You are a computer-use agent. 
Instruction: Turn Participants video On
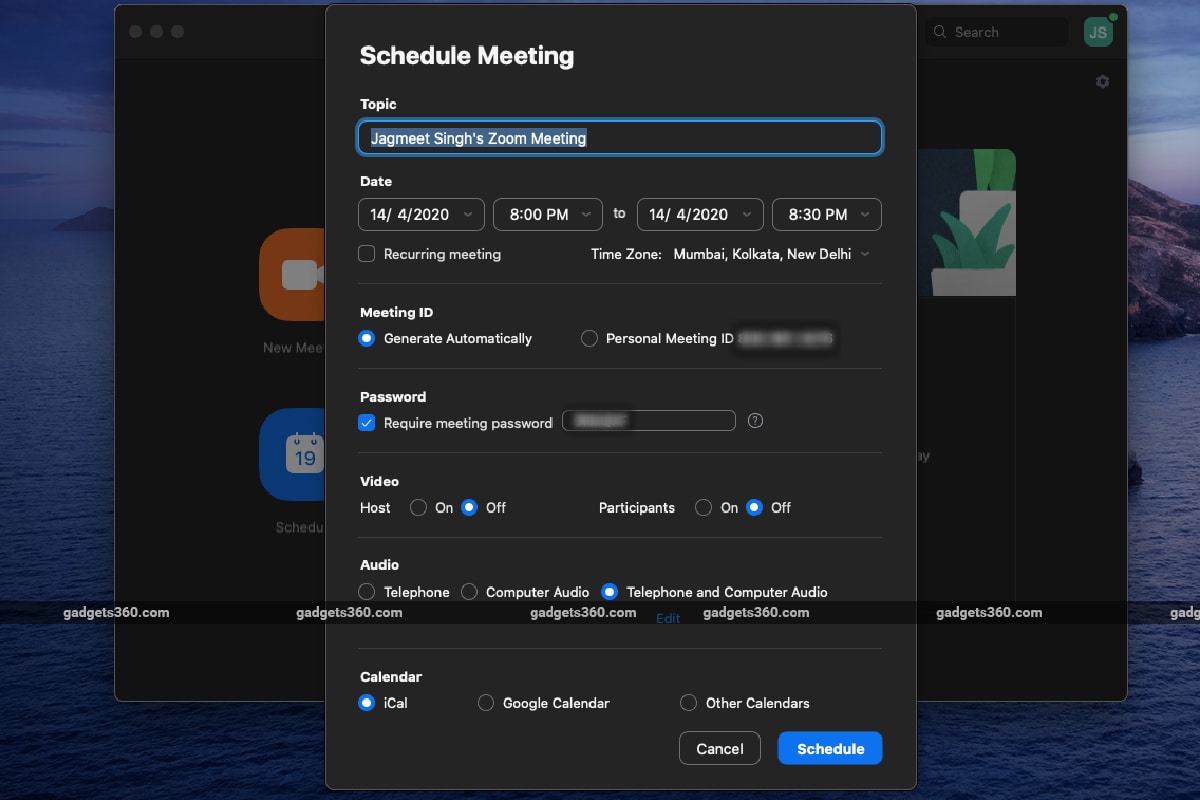click(704, 507)
